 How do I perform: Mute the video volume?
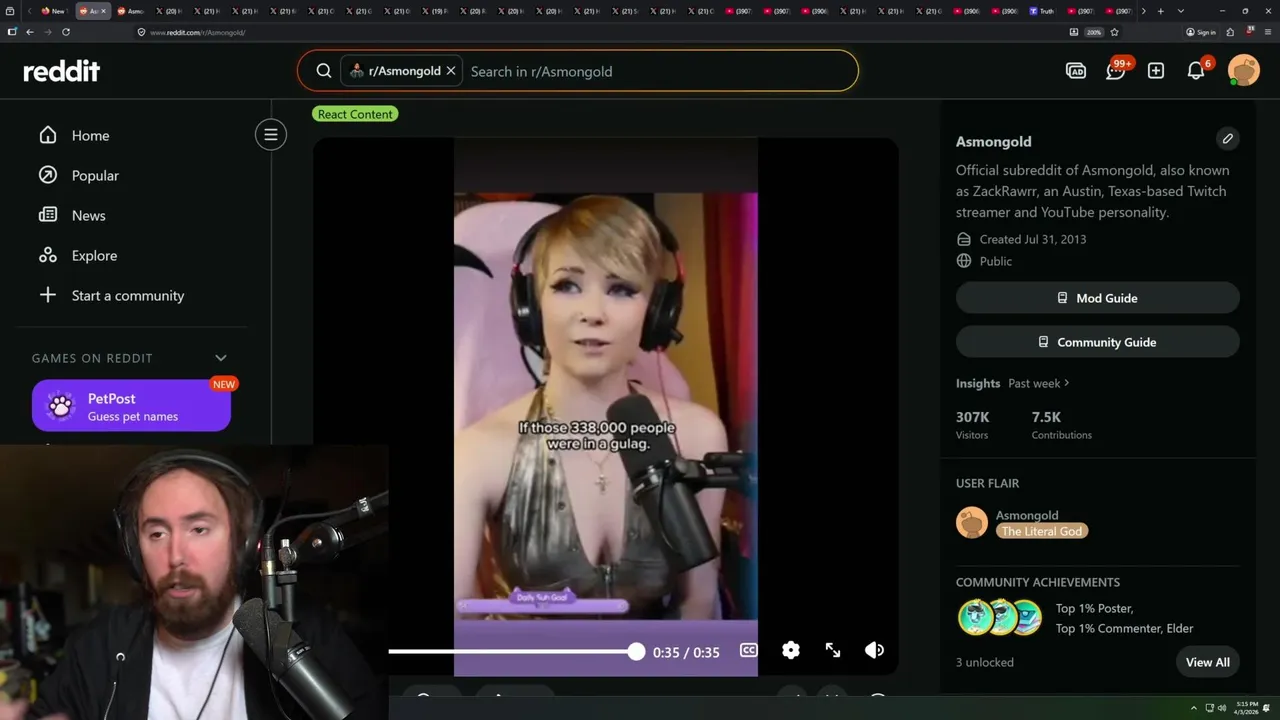pos(874,650)
